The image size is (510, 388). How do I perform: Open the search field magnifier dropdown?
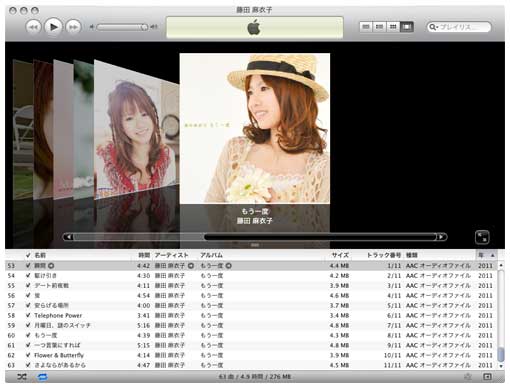click(433, 27)
